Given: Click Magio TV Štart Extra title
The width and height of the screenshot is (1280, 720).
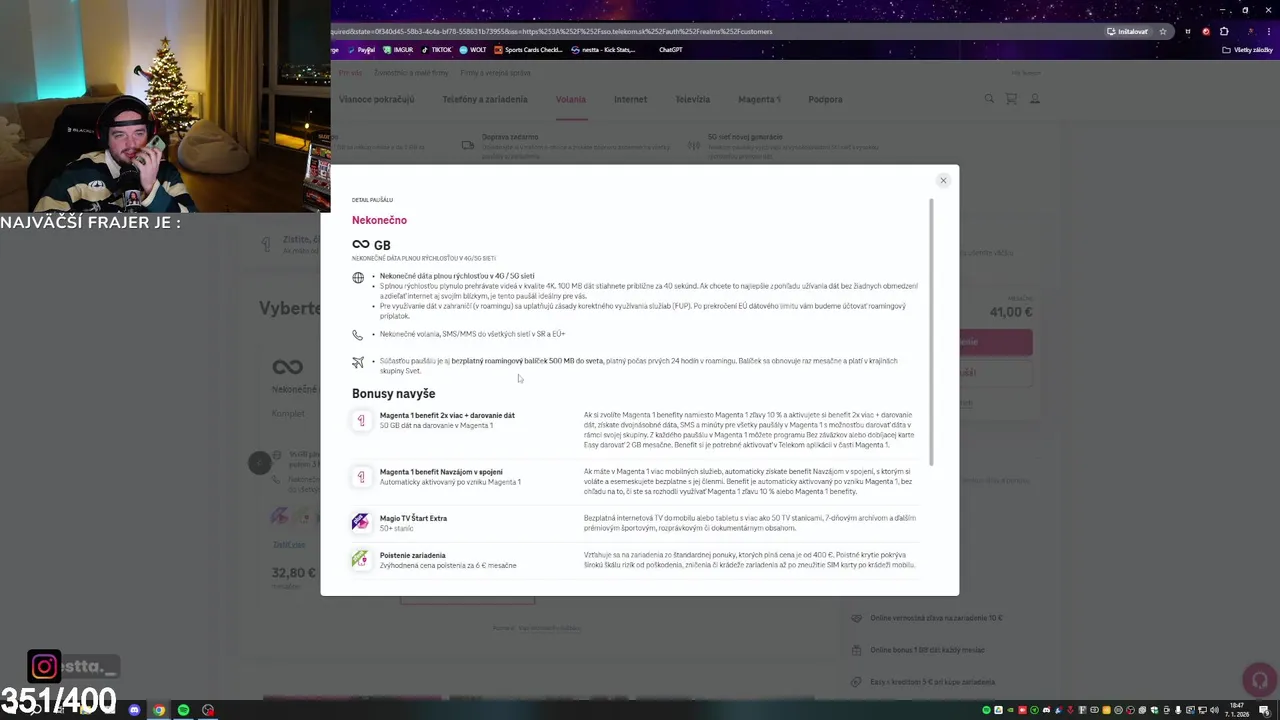Looking at the screenshot, I should coord(413,518).
